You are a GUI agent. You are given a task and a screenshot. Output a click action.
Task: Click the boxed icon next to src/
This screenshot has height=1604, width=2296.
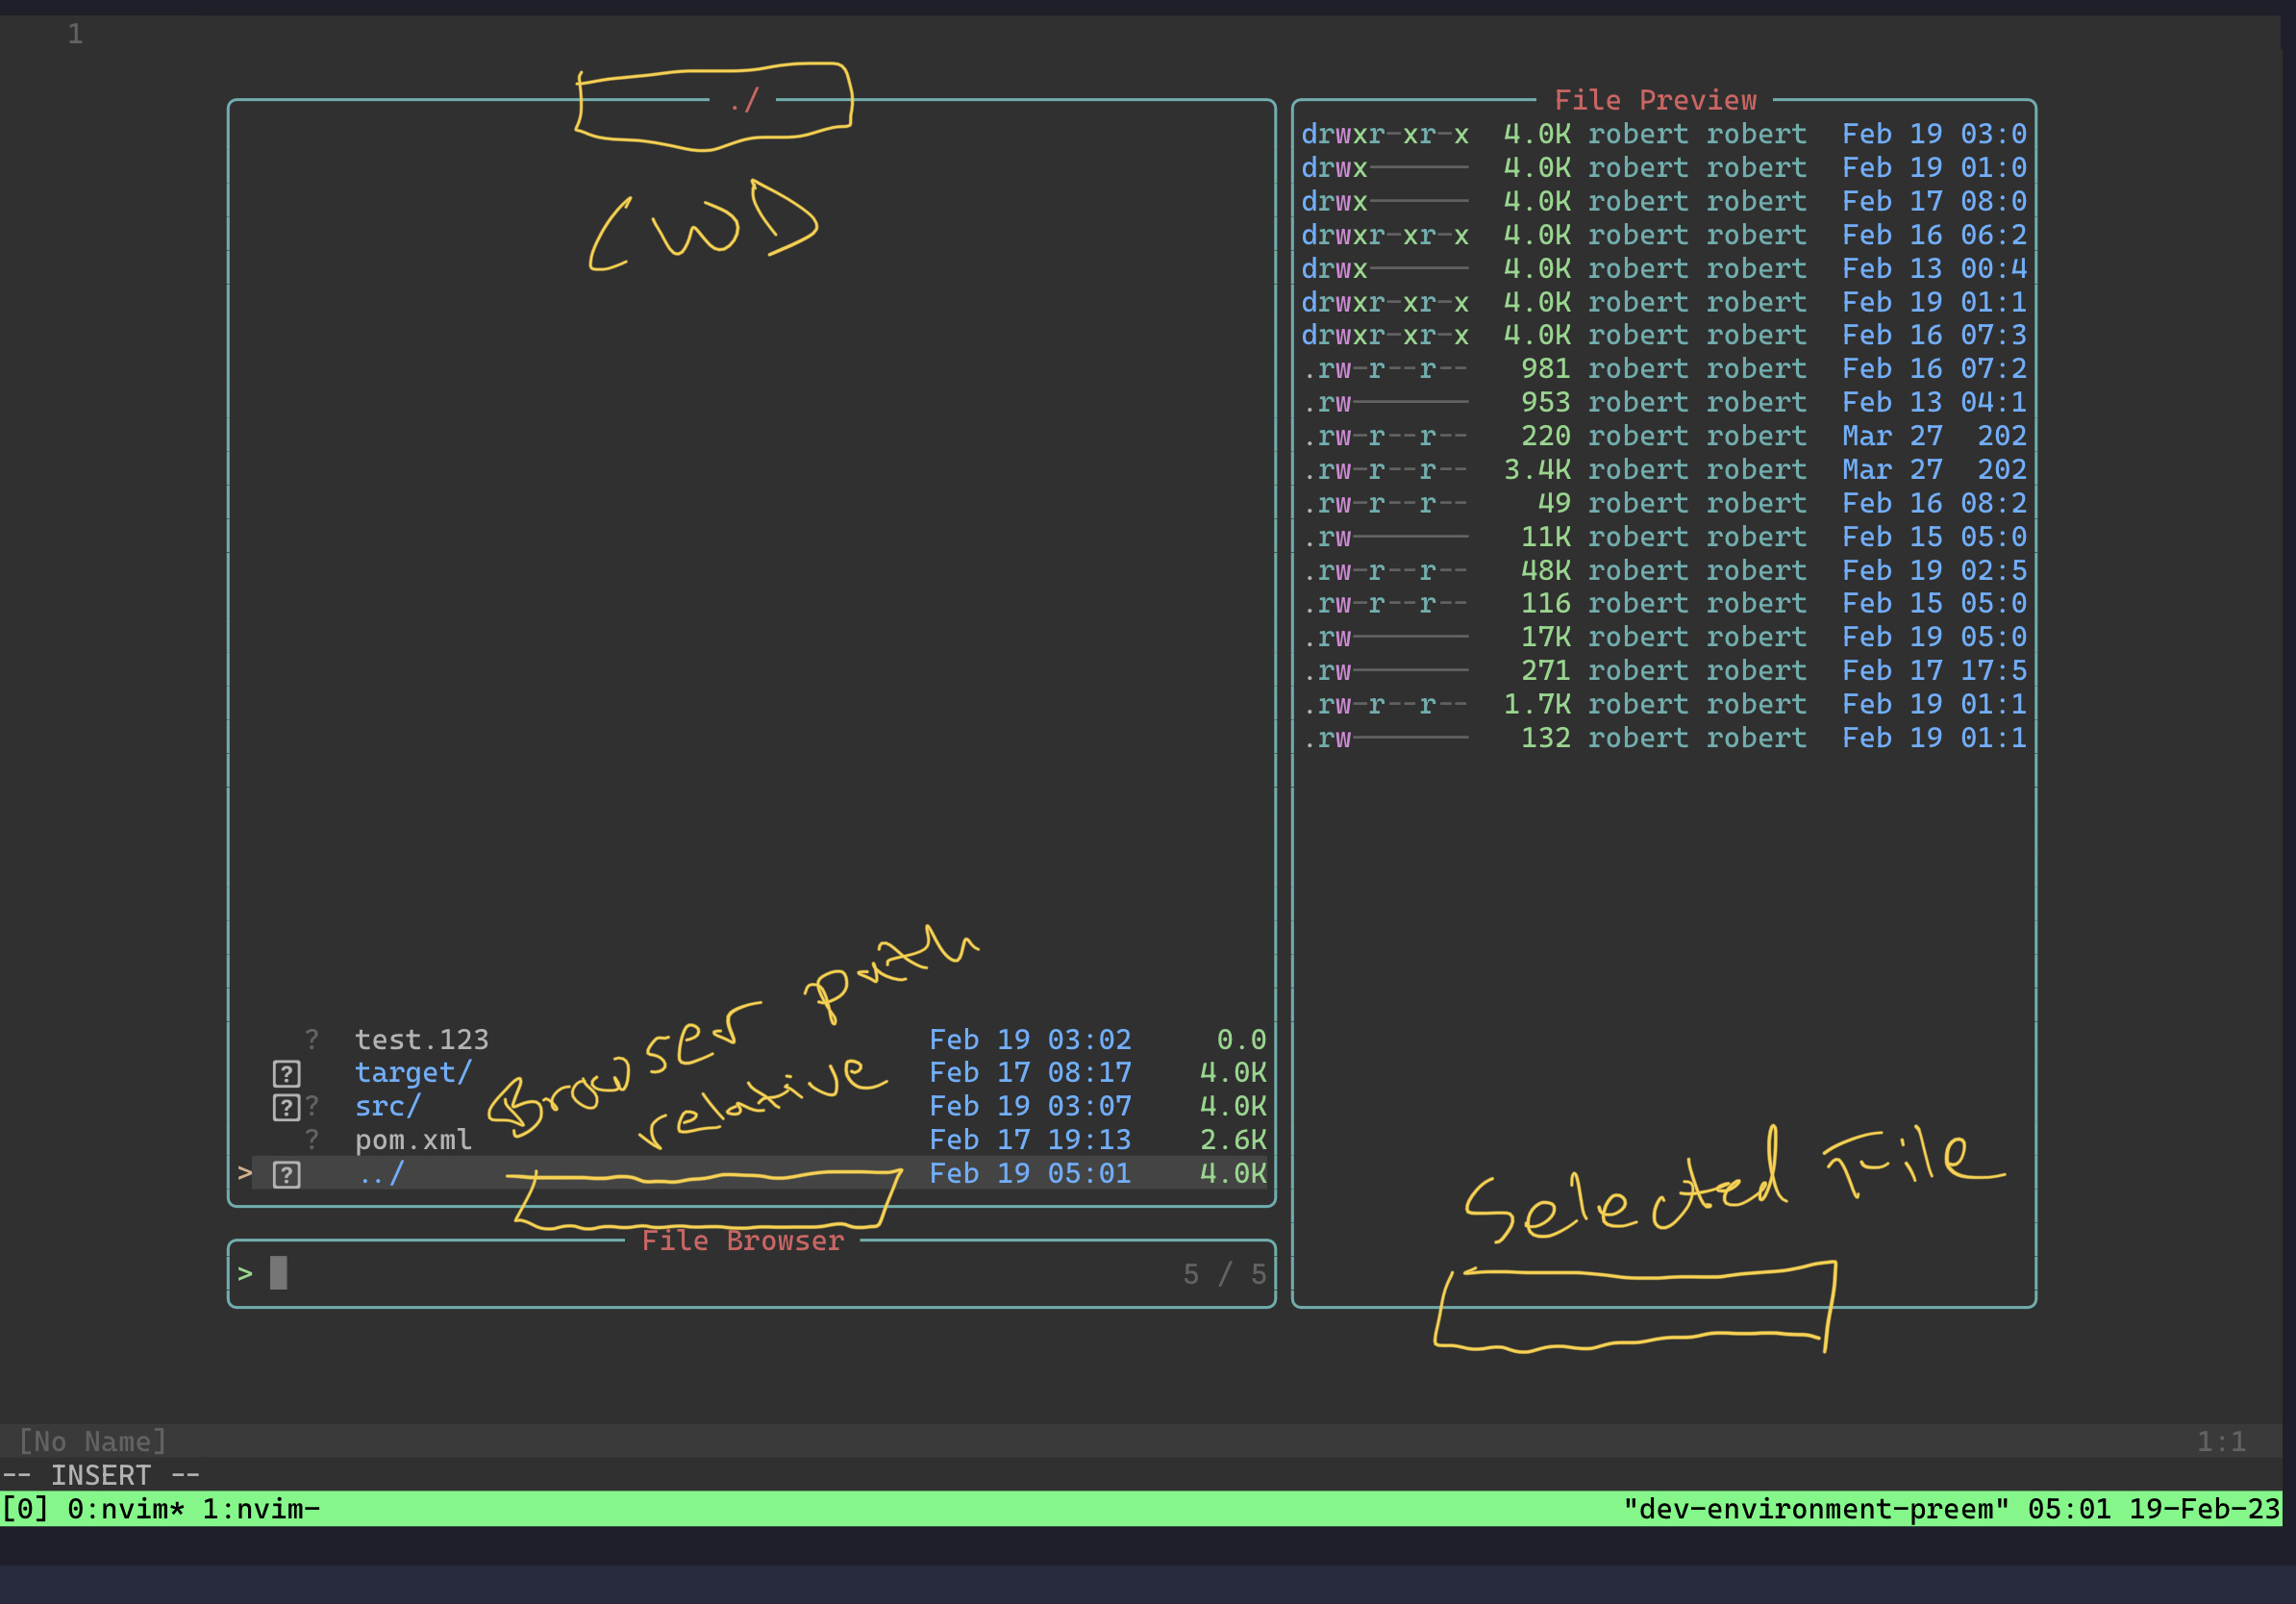pos(286,1106)
